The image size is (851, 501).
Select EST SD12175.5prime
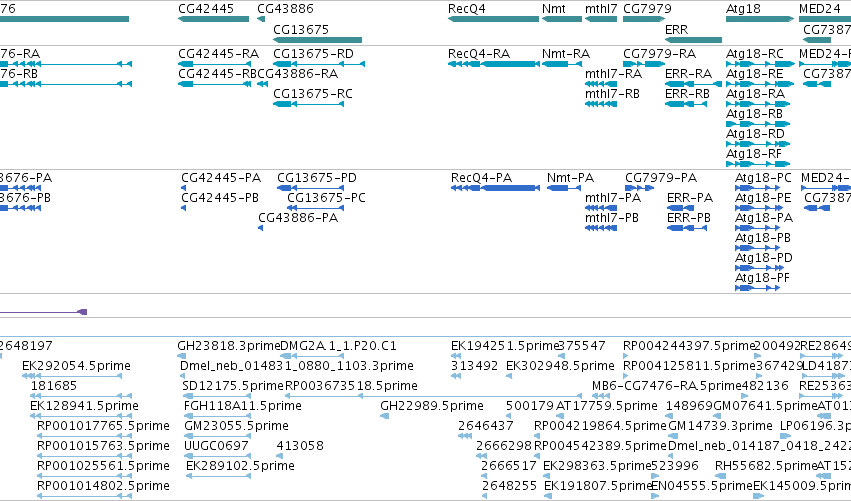pos(233,386)
